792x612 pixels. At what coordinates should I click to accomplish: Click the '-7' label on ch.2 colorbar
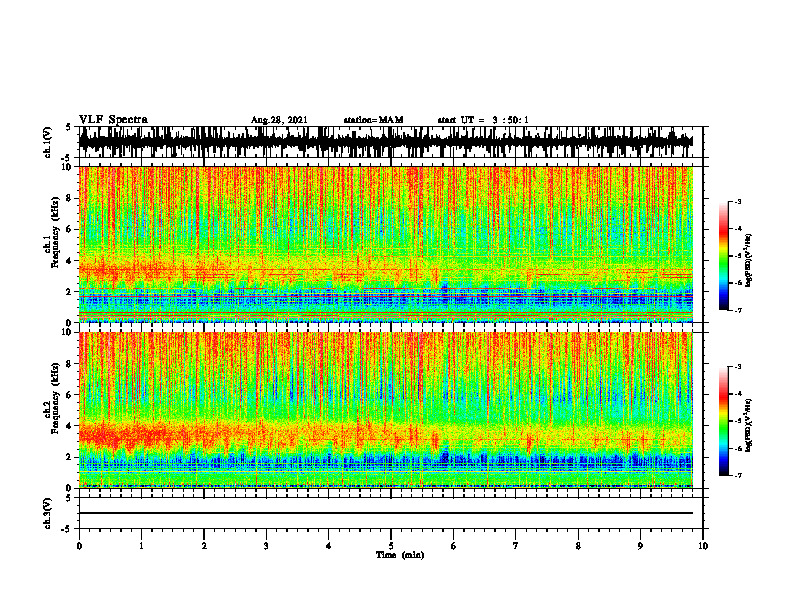coord(737,475)
